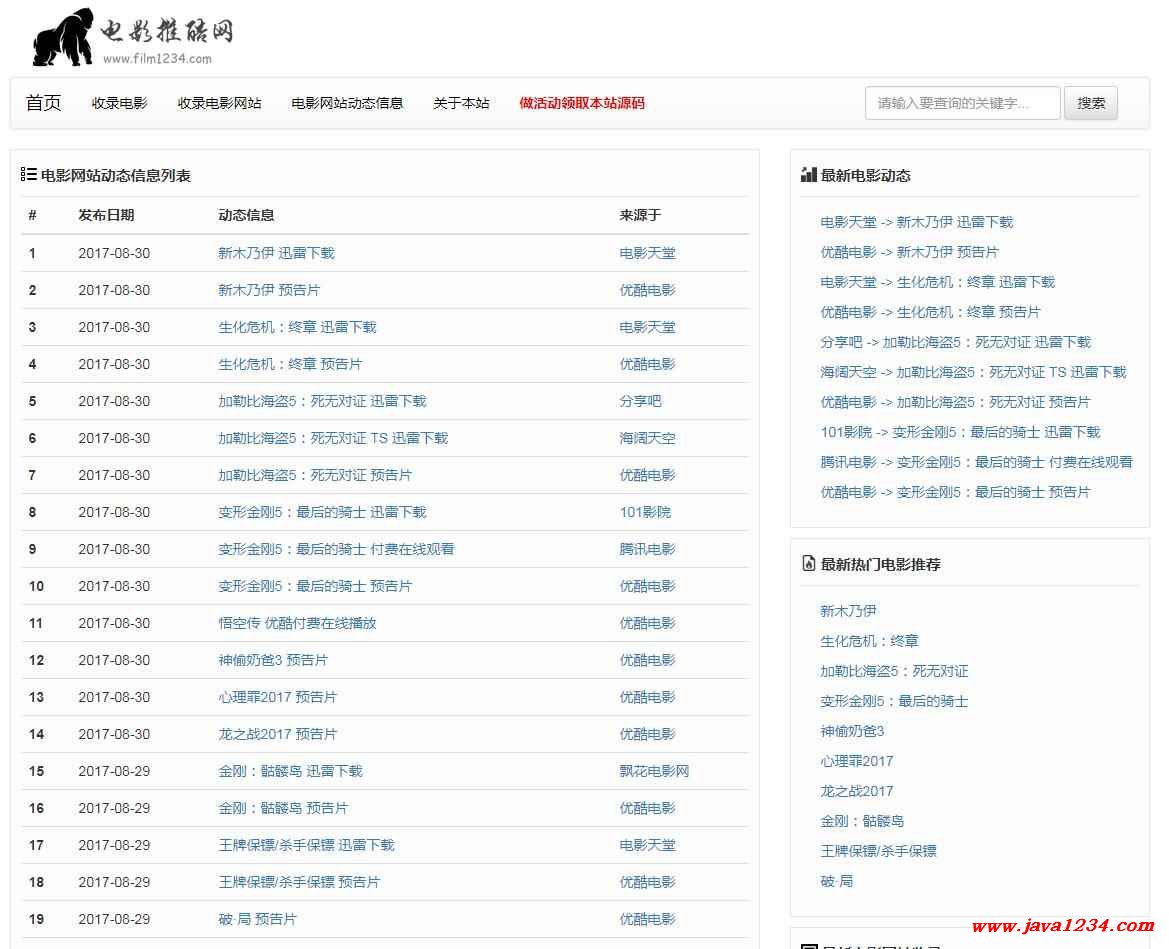The image size is (1169, 949).
Task: Open sidebar link 101影院 -> 变形金刚5 迅雷下载
Action: (x=960, y=432)
